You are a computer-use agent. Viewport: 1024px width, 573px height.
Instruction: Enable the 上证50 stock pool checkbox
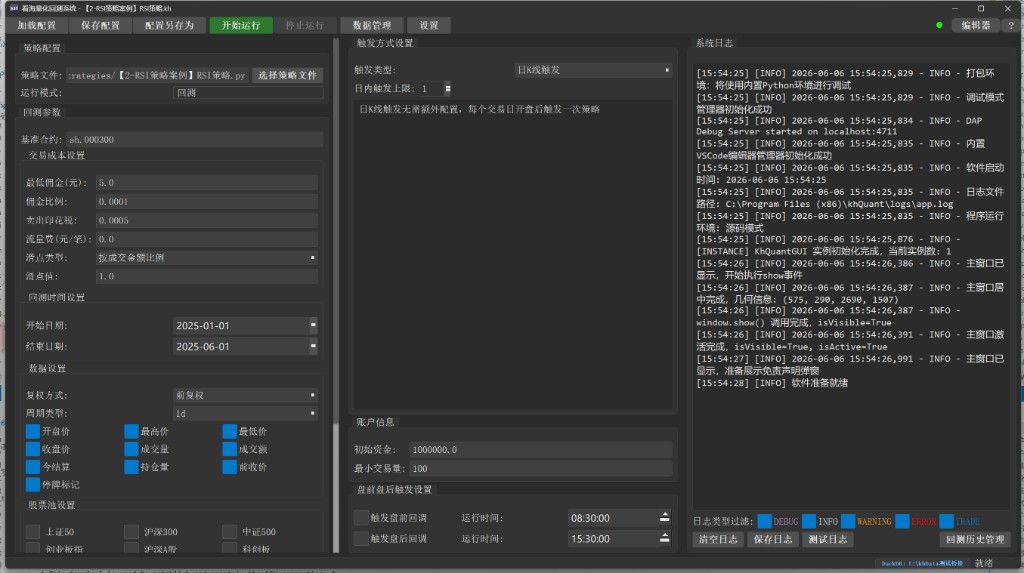pos(33,531)
